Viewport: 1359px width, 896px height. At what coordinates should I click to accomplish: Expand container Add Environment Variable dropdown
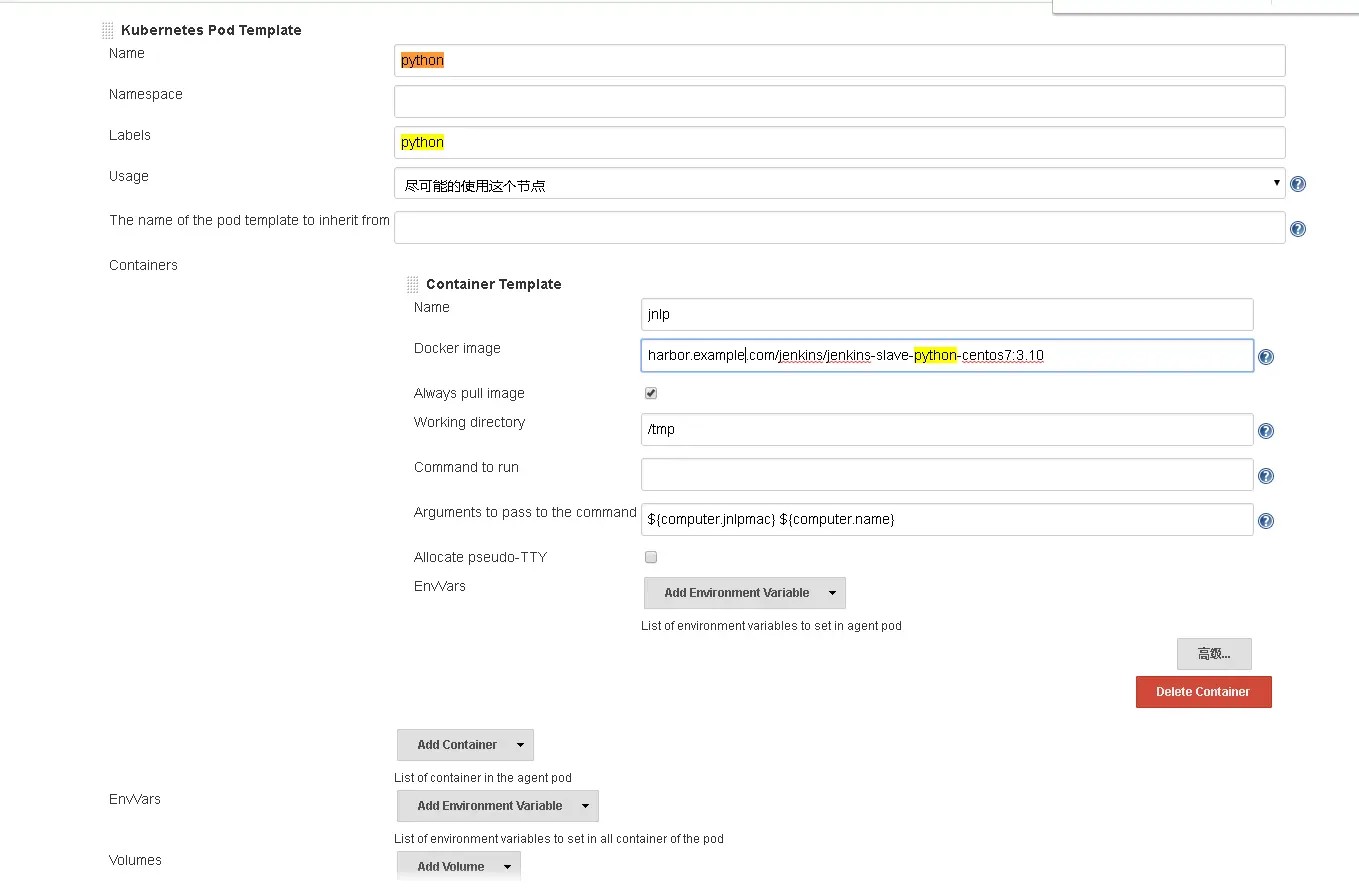(x=745, y=593)
